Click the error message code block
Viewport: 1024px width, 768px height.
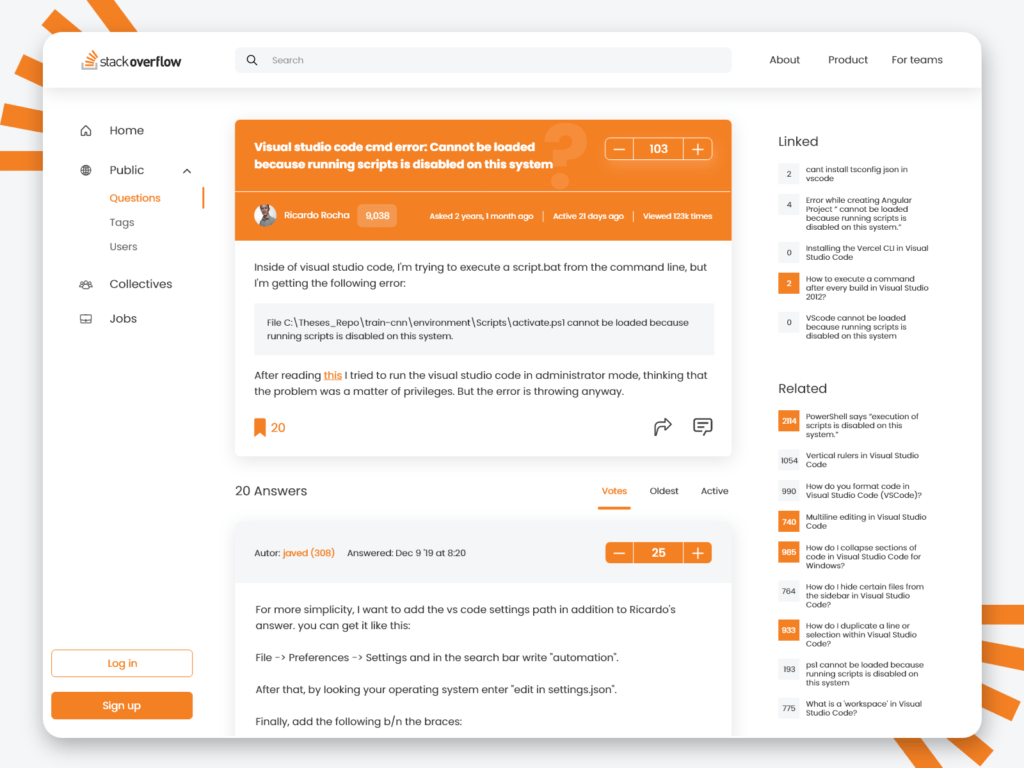coord(484,329)
